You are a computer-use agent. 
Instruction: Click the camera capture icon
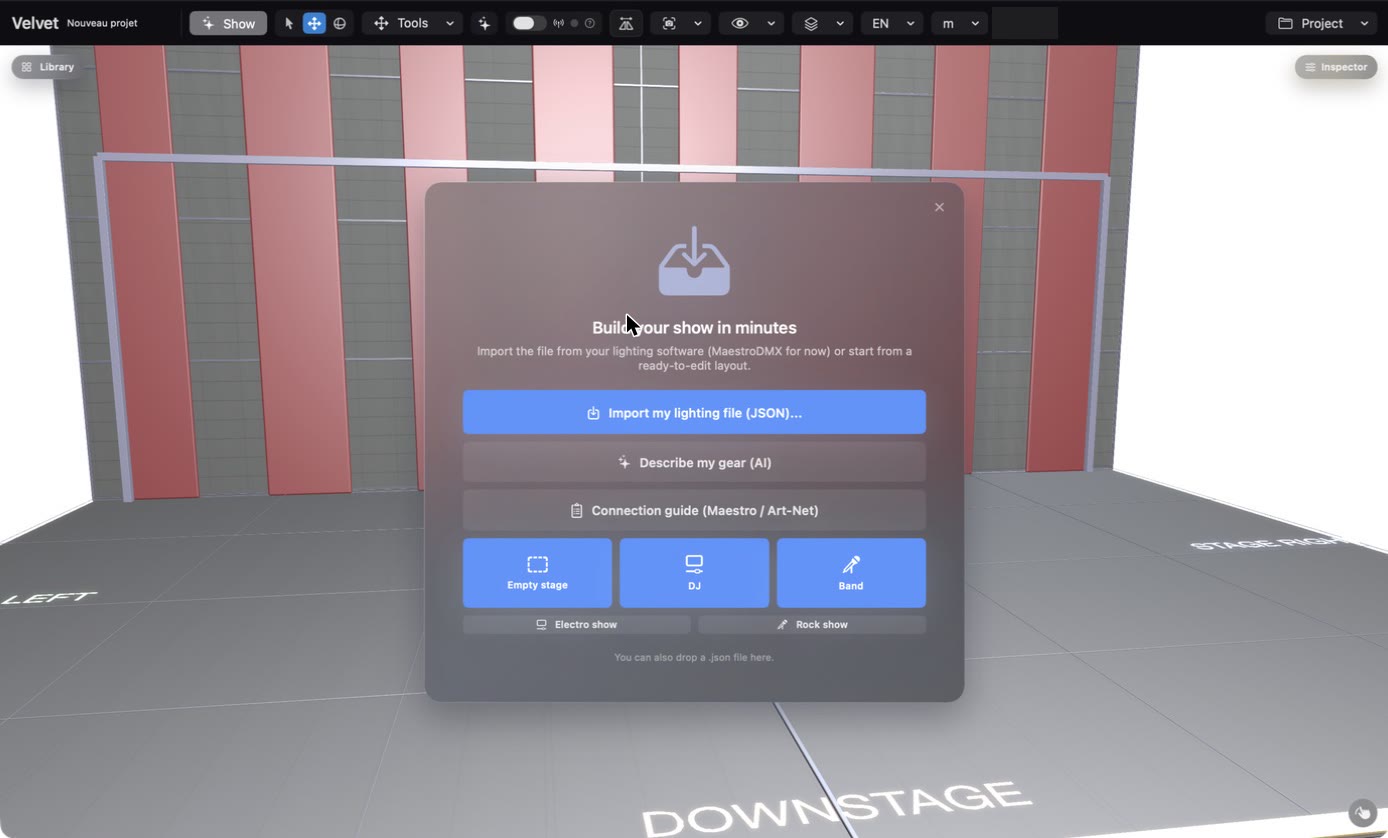[x=669, y=23]
